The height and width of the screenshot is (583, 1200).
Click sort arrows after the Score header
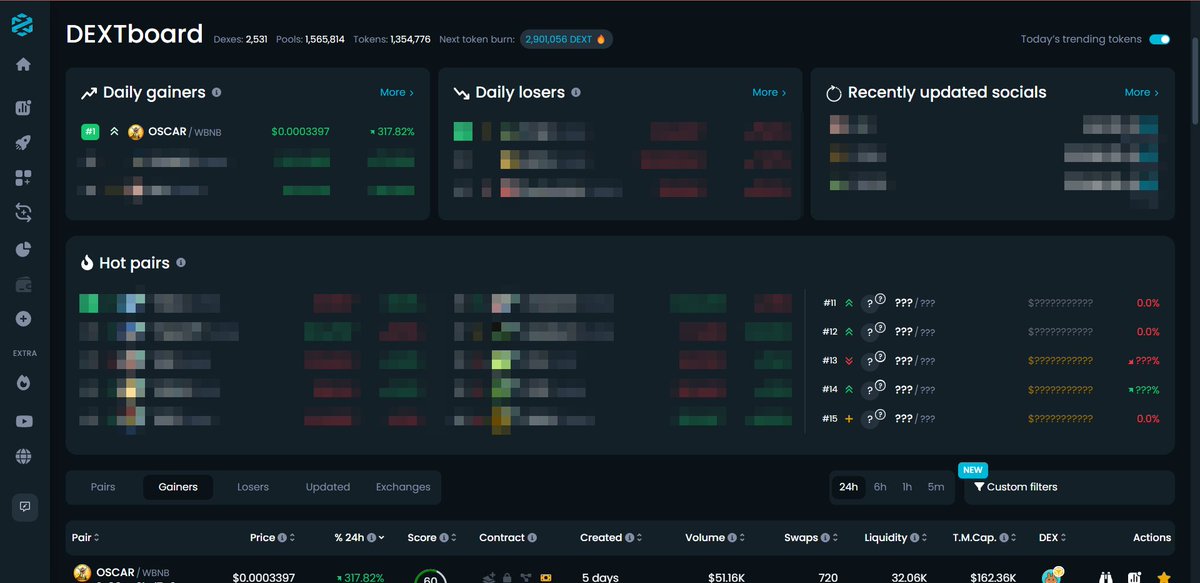tap(454, 538)
